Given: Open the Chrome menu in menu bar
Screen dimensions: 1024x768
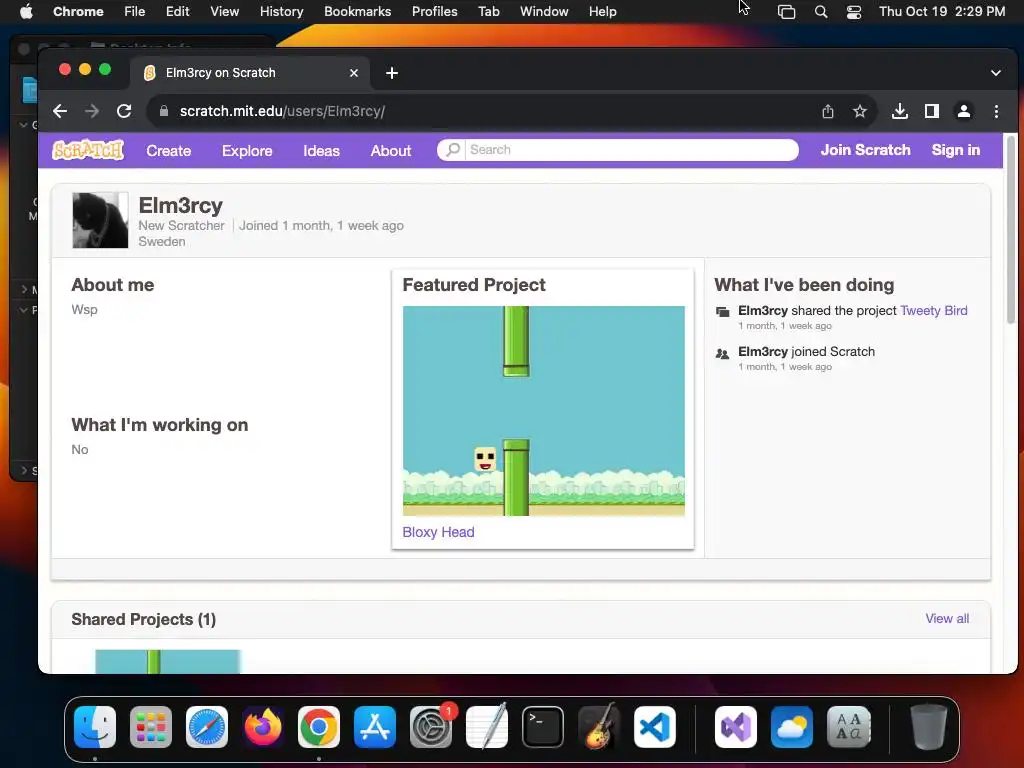Looking at the screenshot, I should pyautogui.click(x=78, y=12).
